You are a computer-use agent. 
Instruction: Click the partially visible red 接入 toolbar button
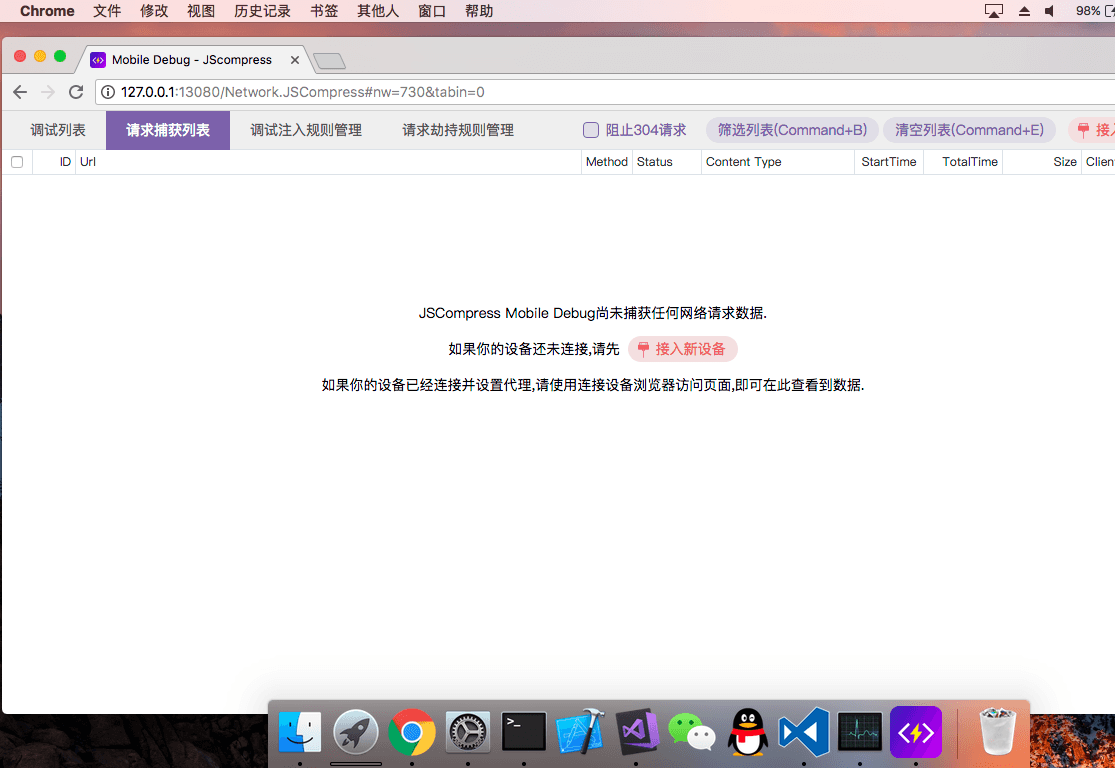(1092, 130)
